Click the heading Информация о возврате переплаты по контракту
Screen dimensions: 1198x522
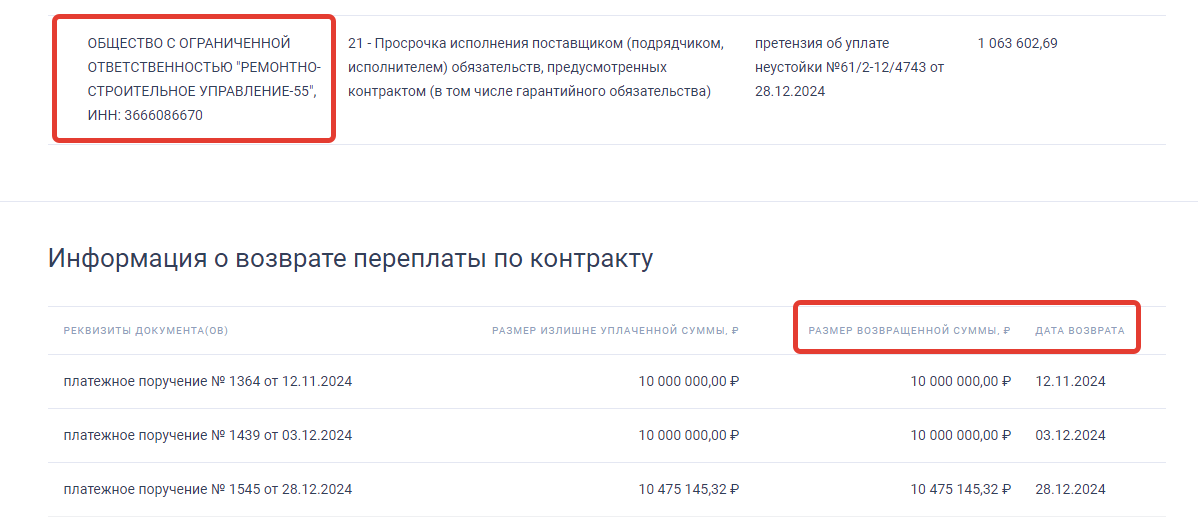(350, 259)
